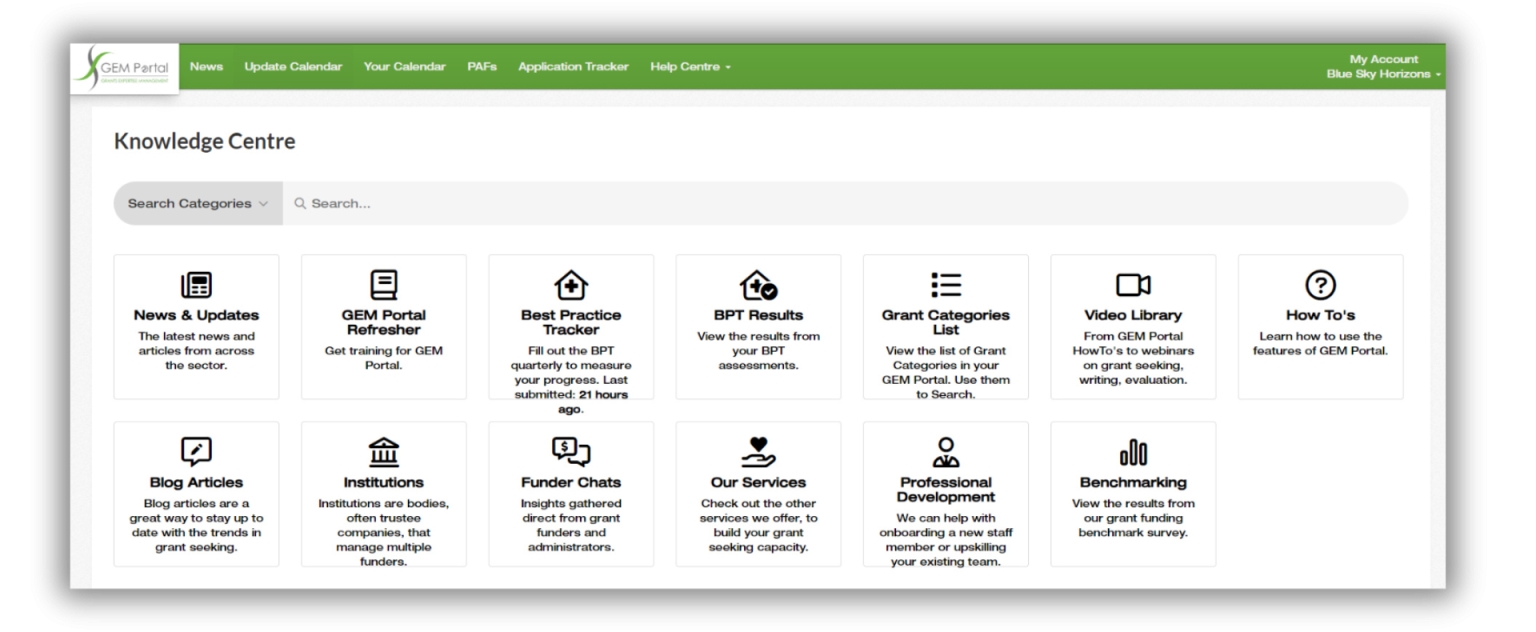Open Best Practice Tracker via its house icon

pyautogui.click(x=570, y=284)
